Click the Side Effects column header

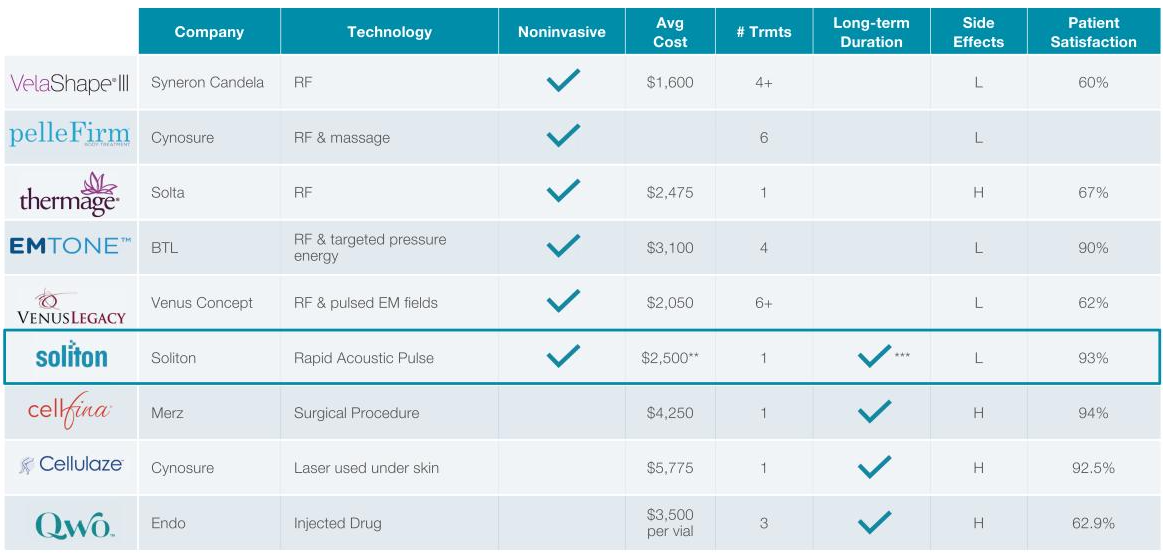tap(978, 32)
